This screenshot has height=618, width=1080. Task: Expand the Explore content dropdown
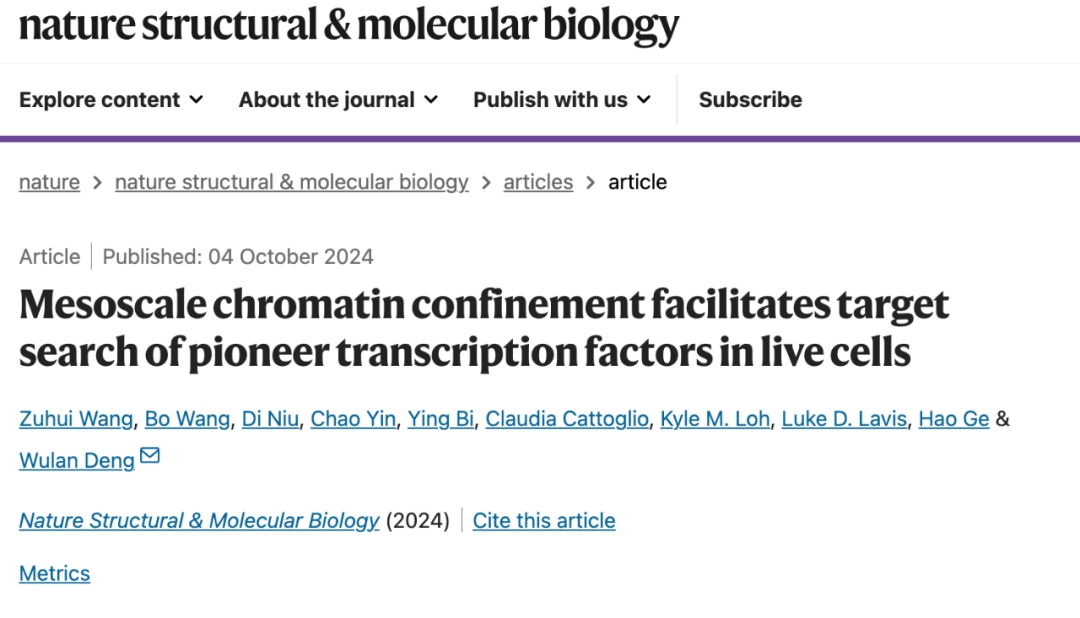click(111, 100)
